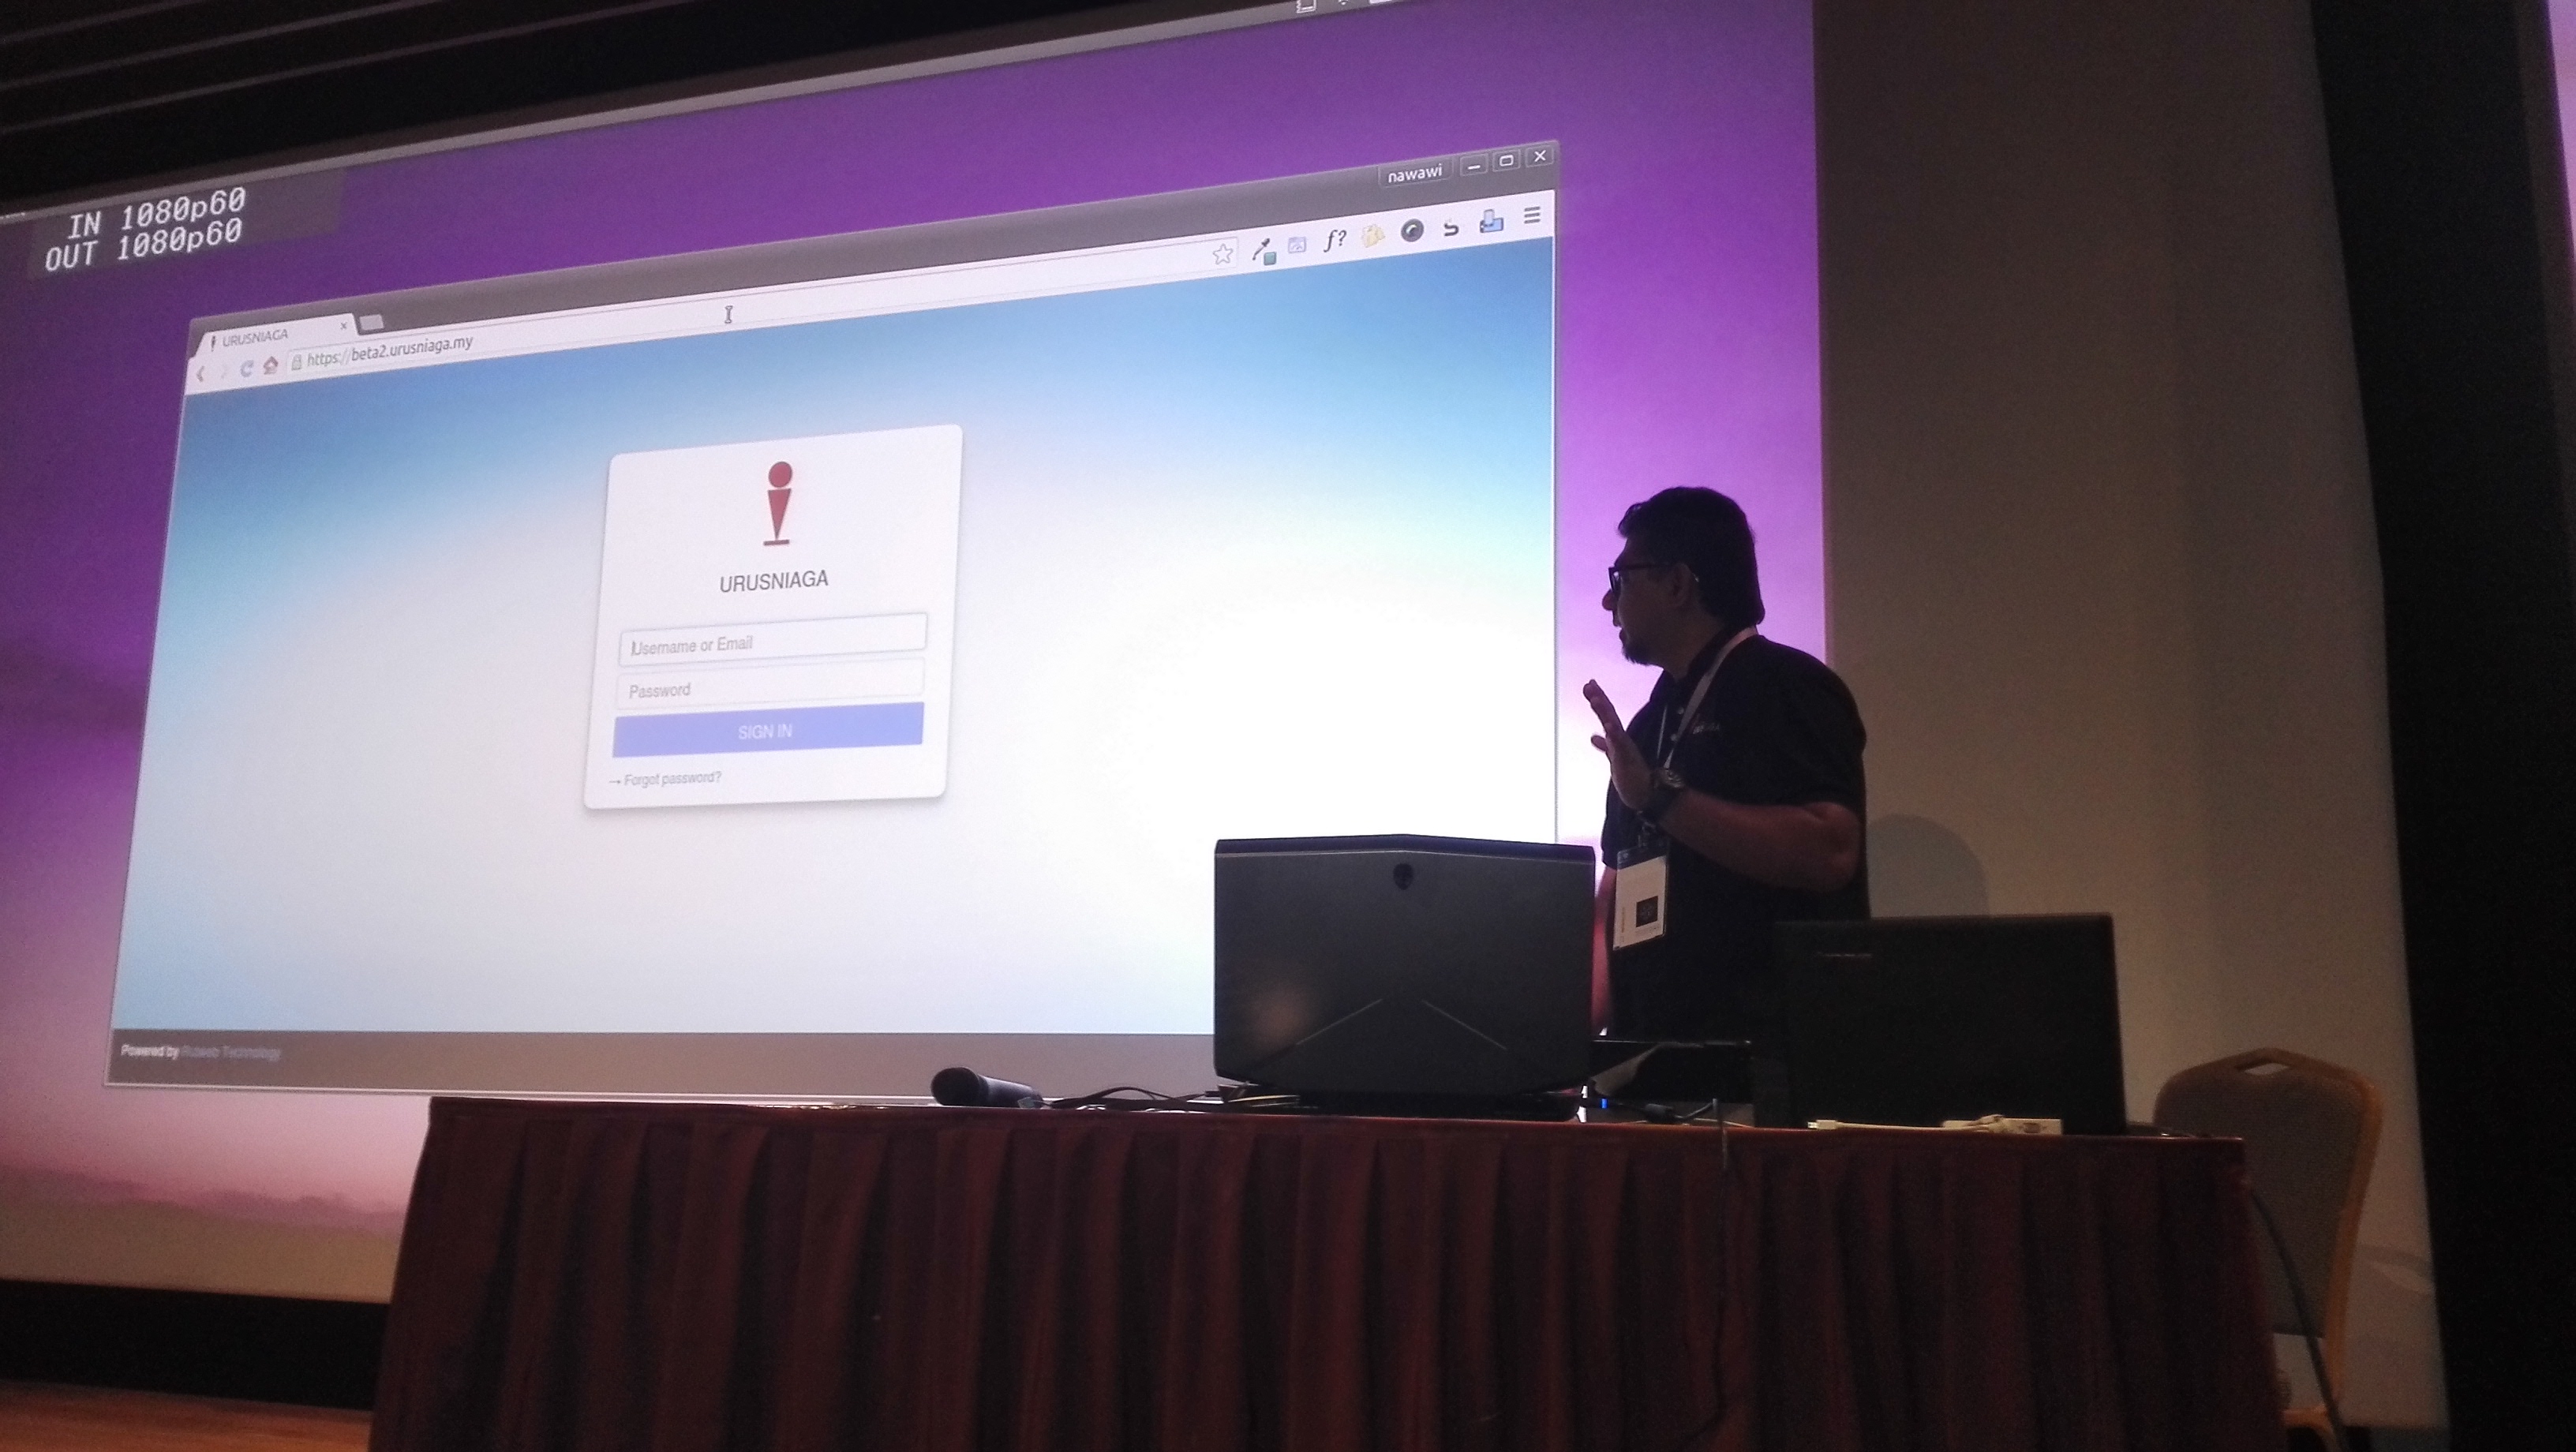Open a new browser tab
The image size is (2576, 1452).
371,322
